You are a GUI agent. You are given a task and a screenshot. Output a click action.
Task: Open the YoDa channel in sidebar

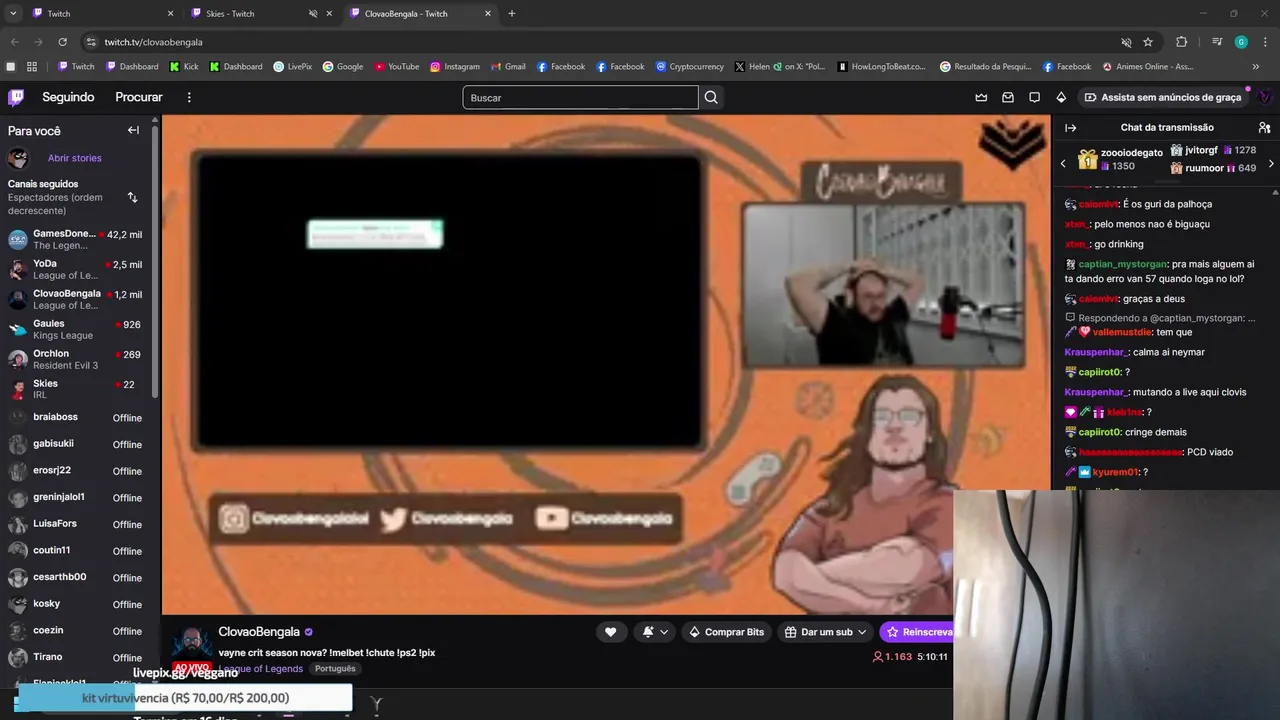75,269
